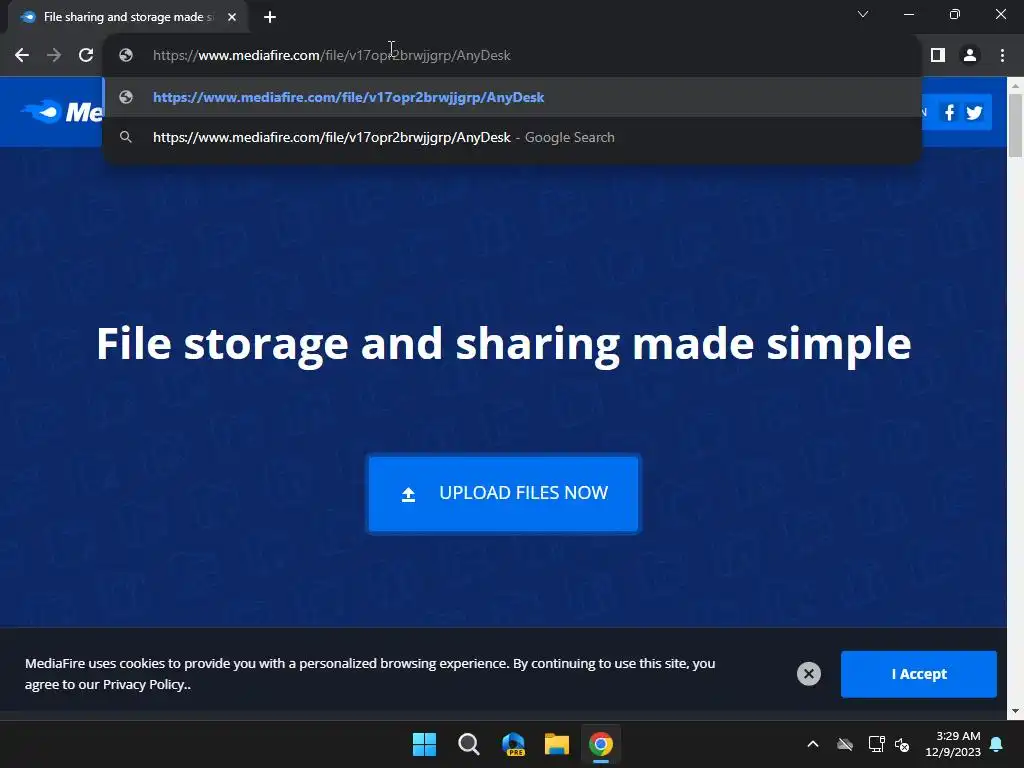Dismiss the cookie banner with X
The height and width of the screenshot is (768, 1024).
point(808,674)
